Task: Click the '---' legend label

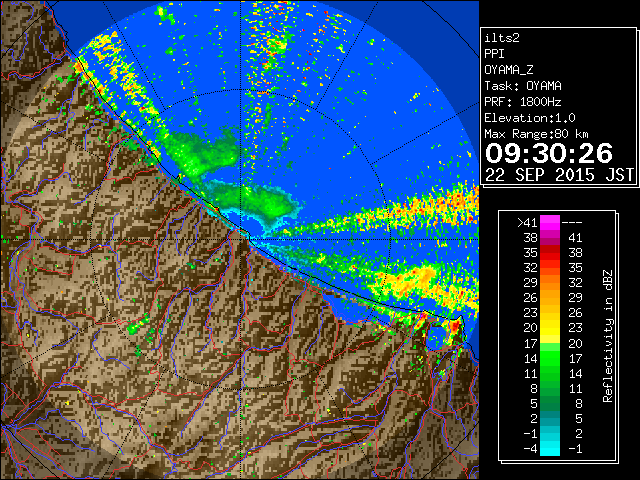Action: tap(572, 222)
